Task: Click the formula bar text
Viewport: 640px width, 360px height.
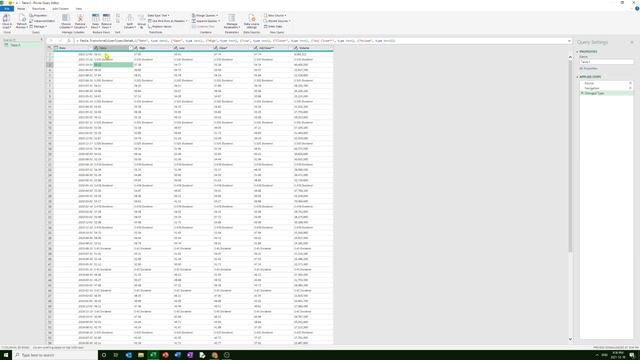Action: (237, 41)
